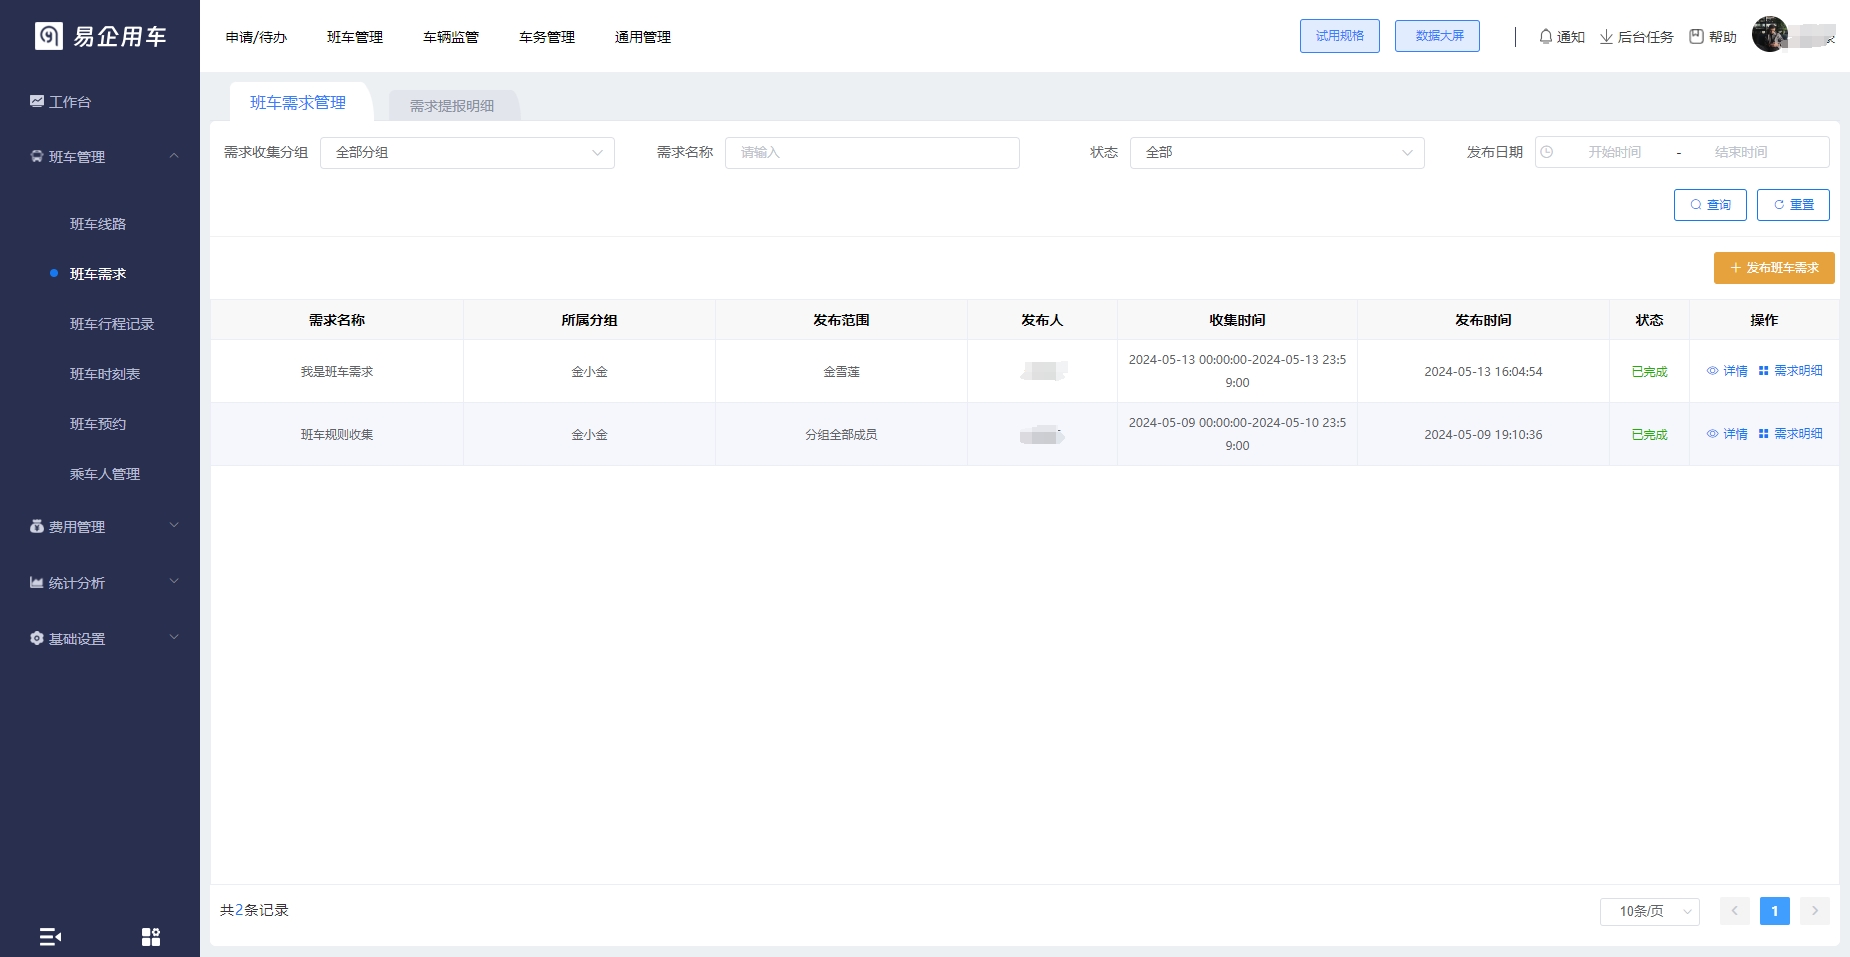
Task: Switch to the 需求提报明细 tab
Action: tap(452, 105)
